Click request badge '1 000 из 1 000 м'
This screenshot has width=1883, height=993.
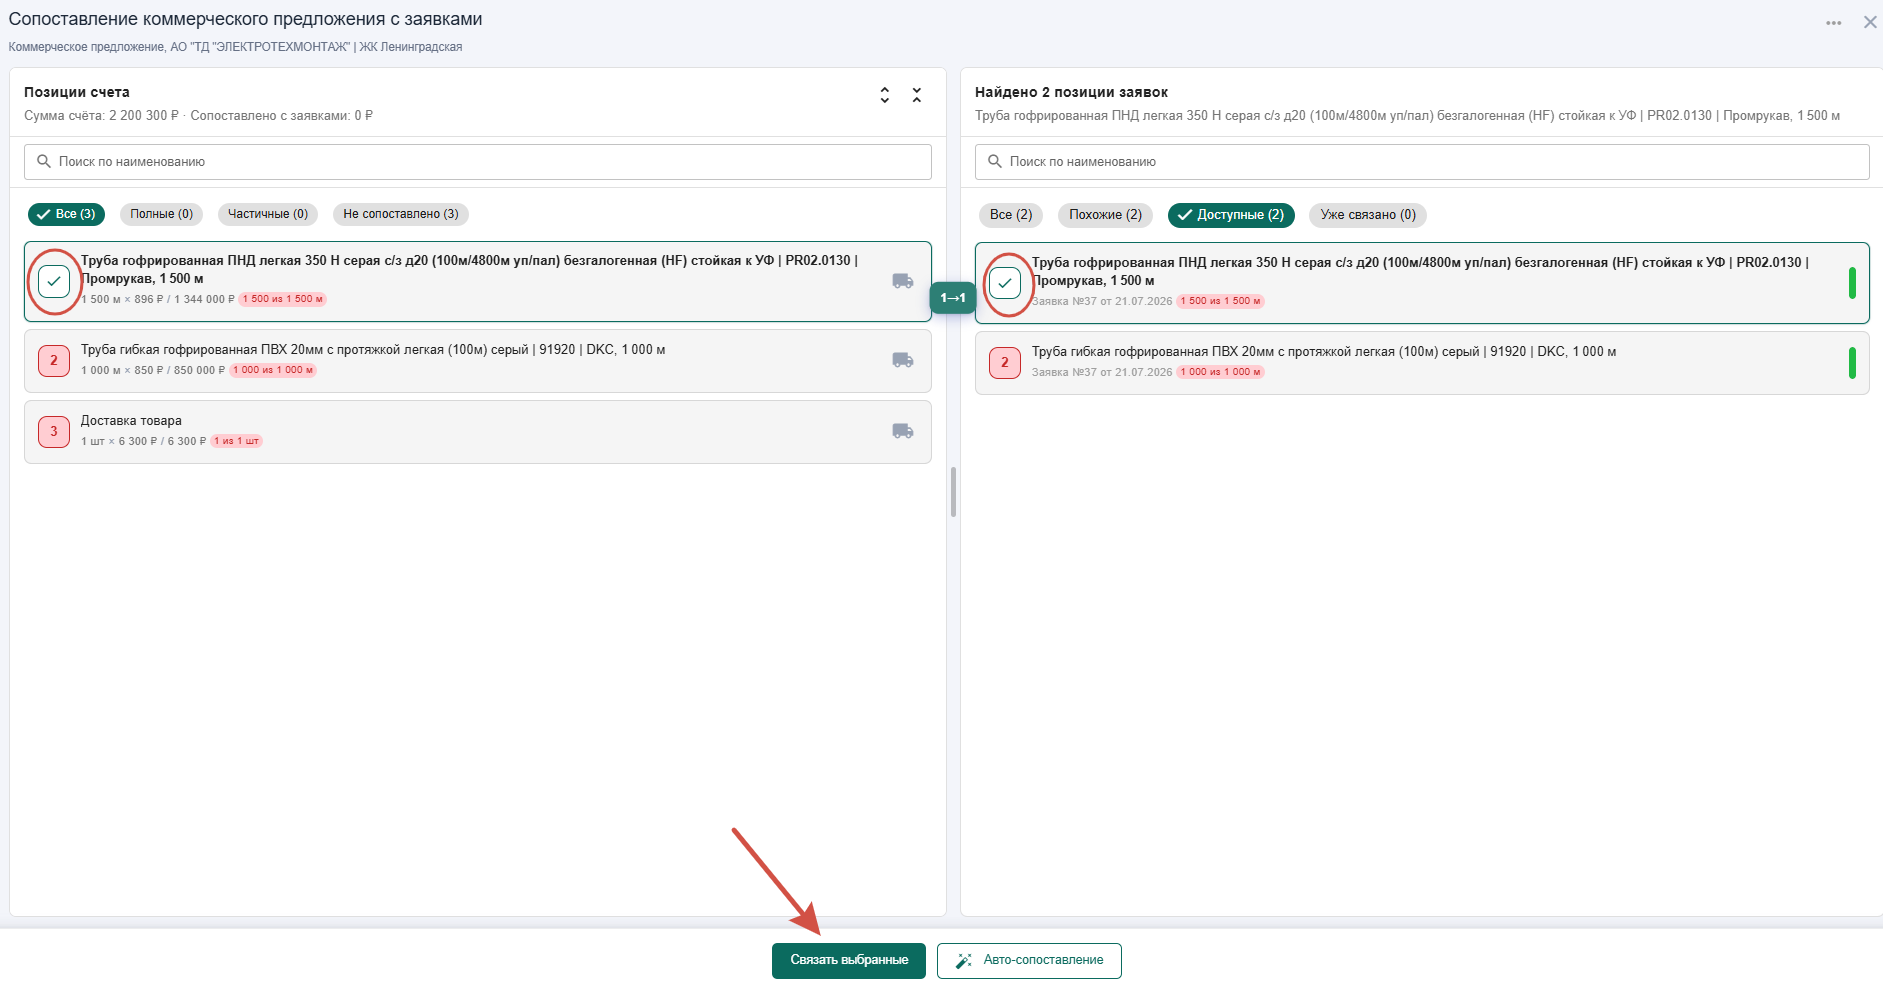(1221, 372)
